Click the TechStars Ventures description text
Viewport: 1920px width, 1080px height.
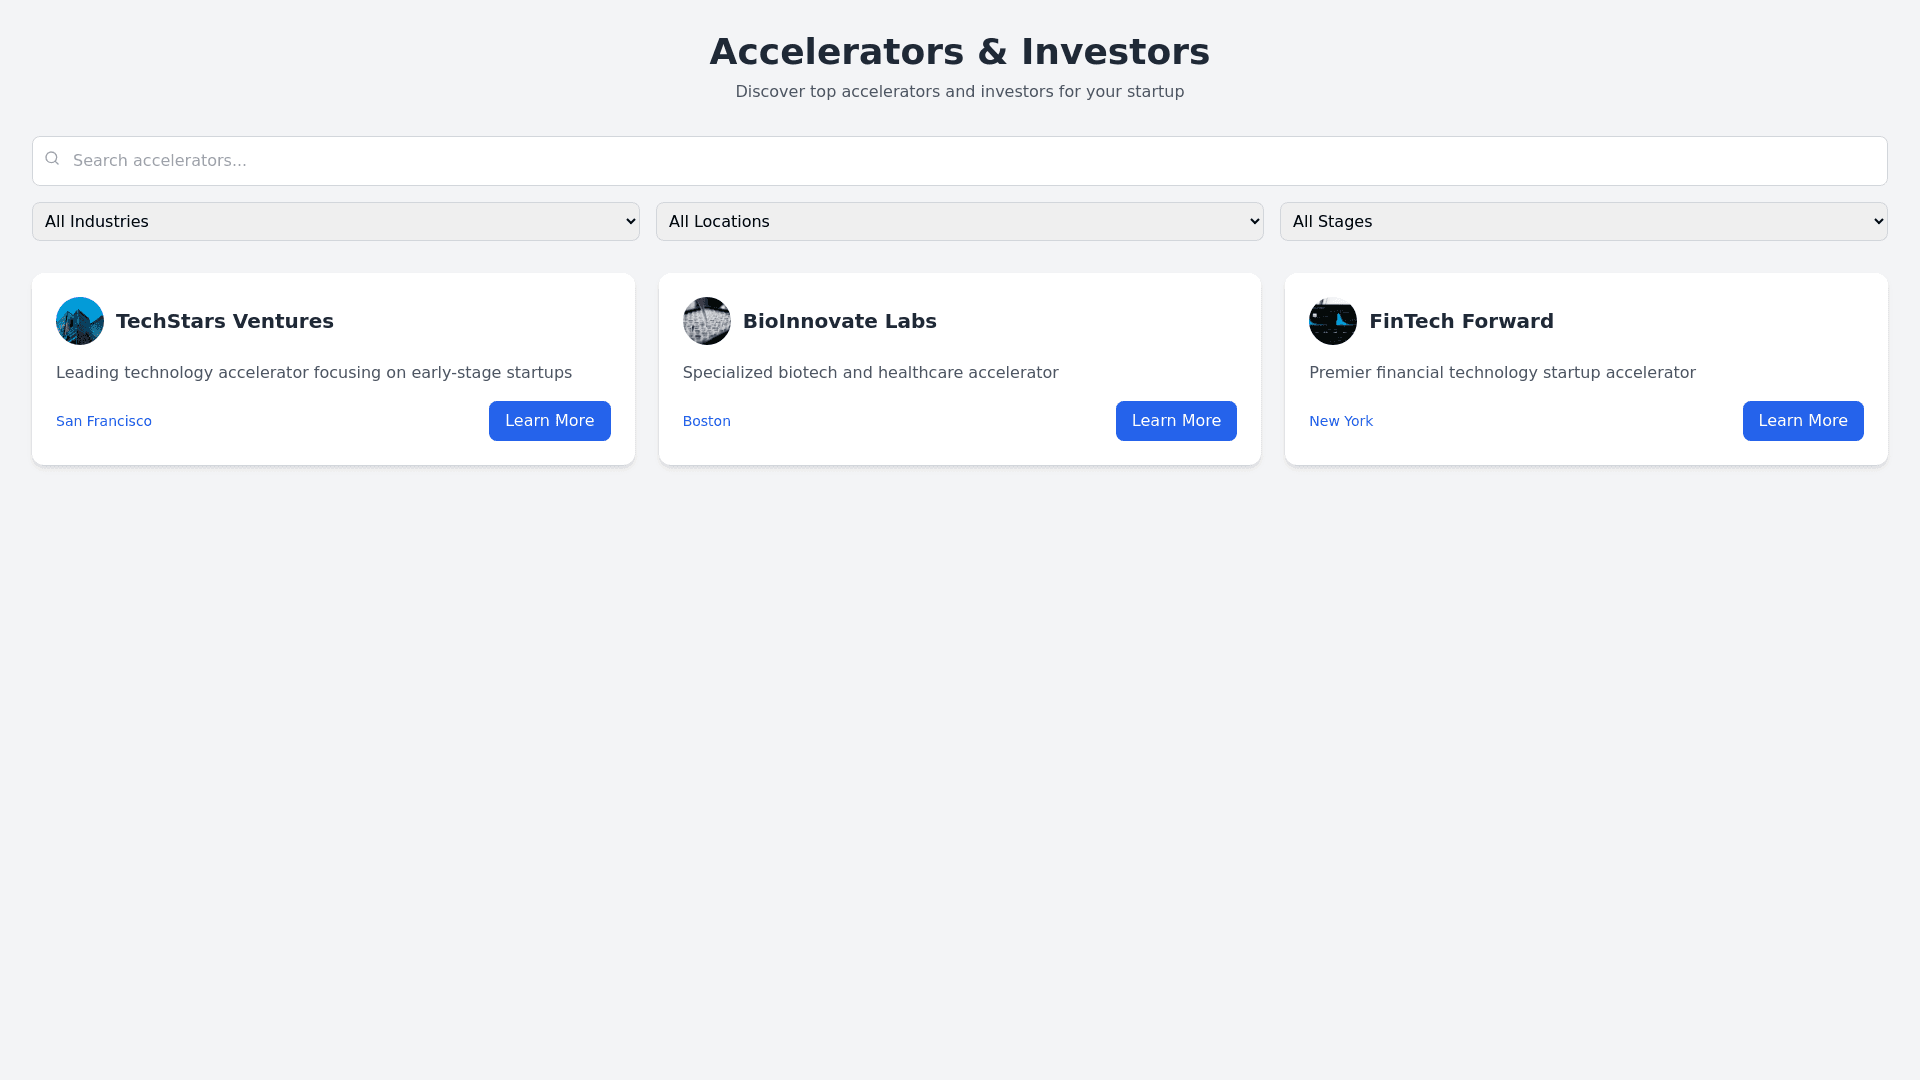(314, 373)
